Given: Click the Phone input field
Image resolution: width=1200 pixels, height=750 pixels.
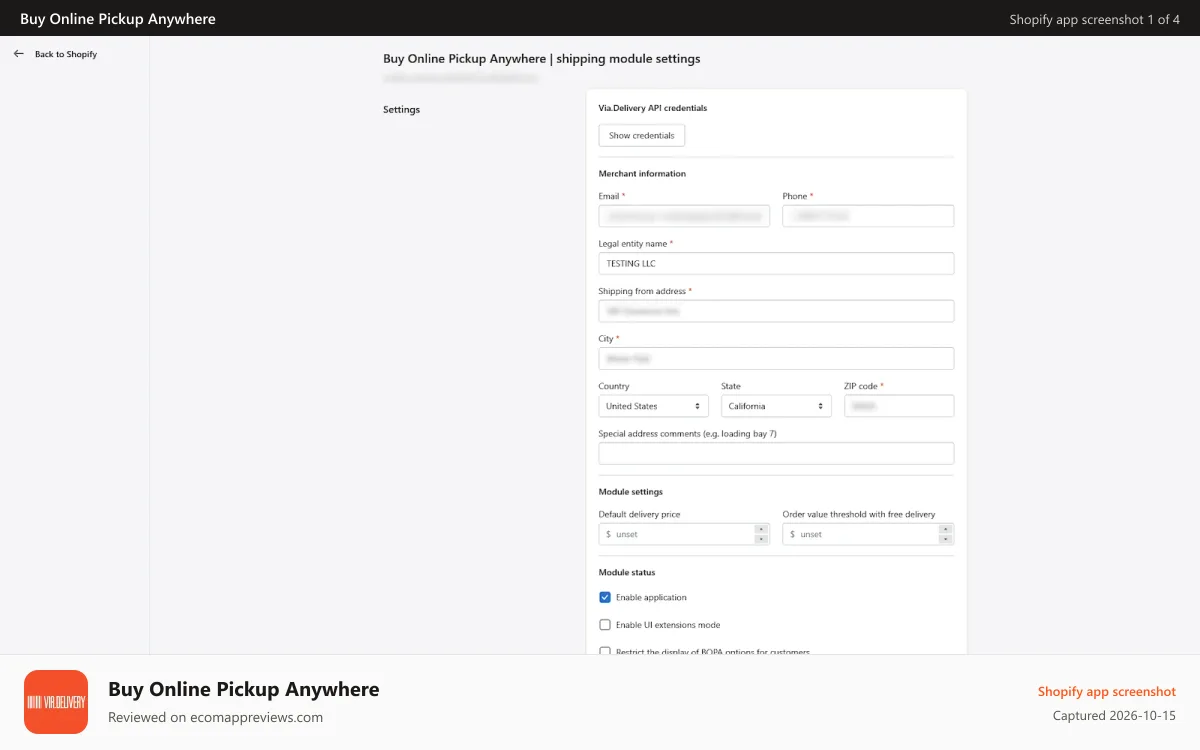Looking at the screenshot, I should click(868, 216).
